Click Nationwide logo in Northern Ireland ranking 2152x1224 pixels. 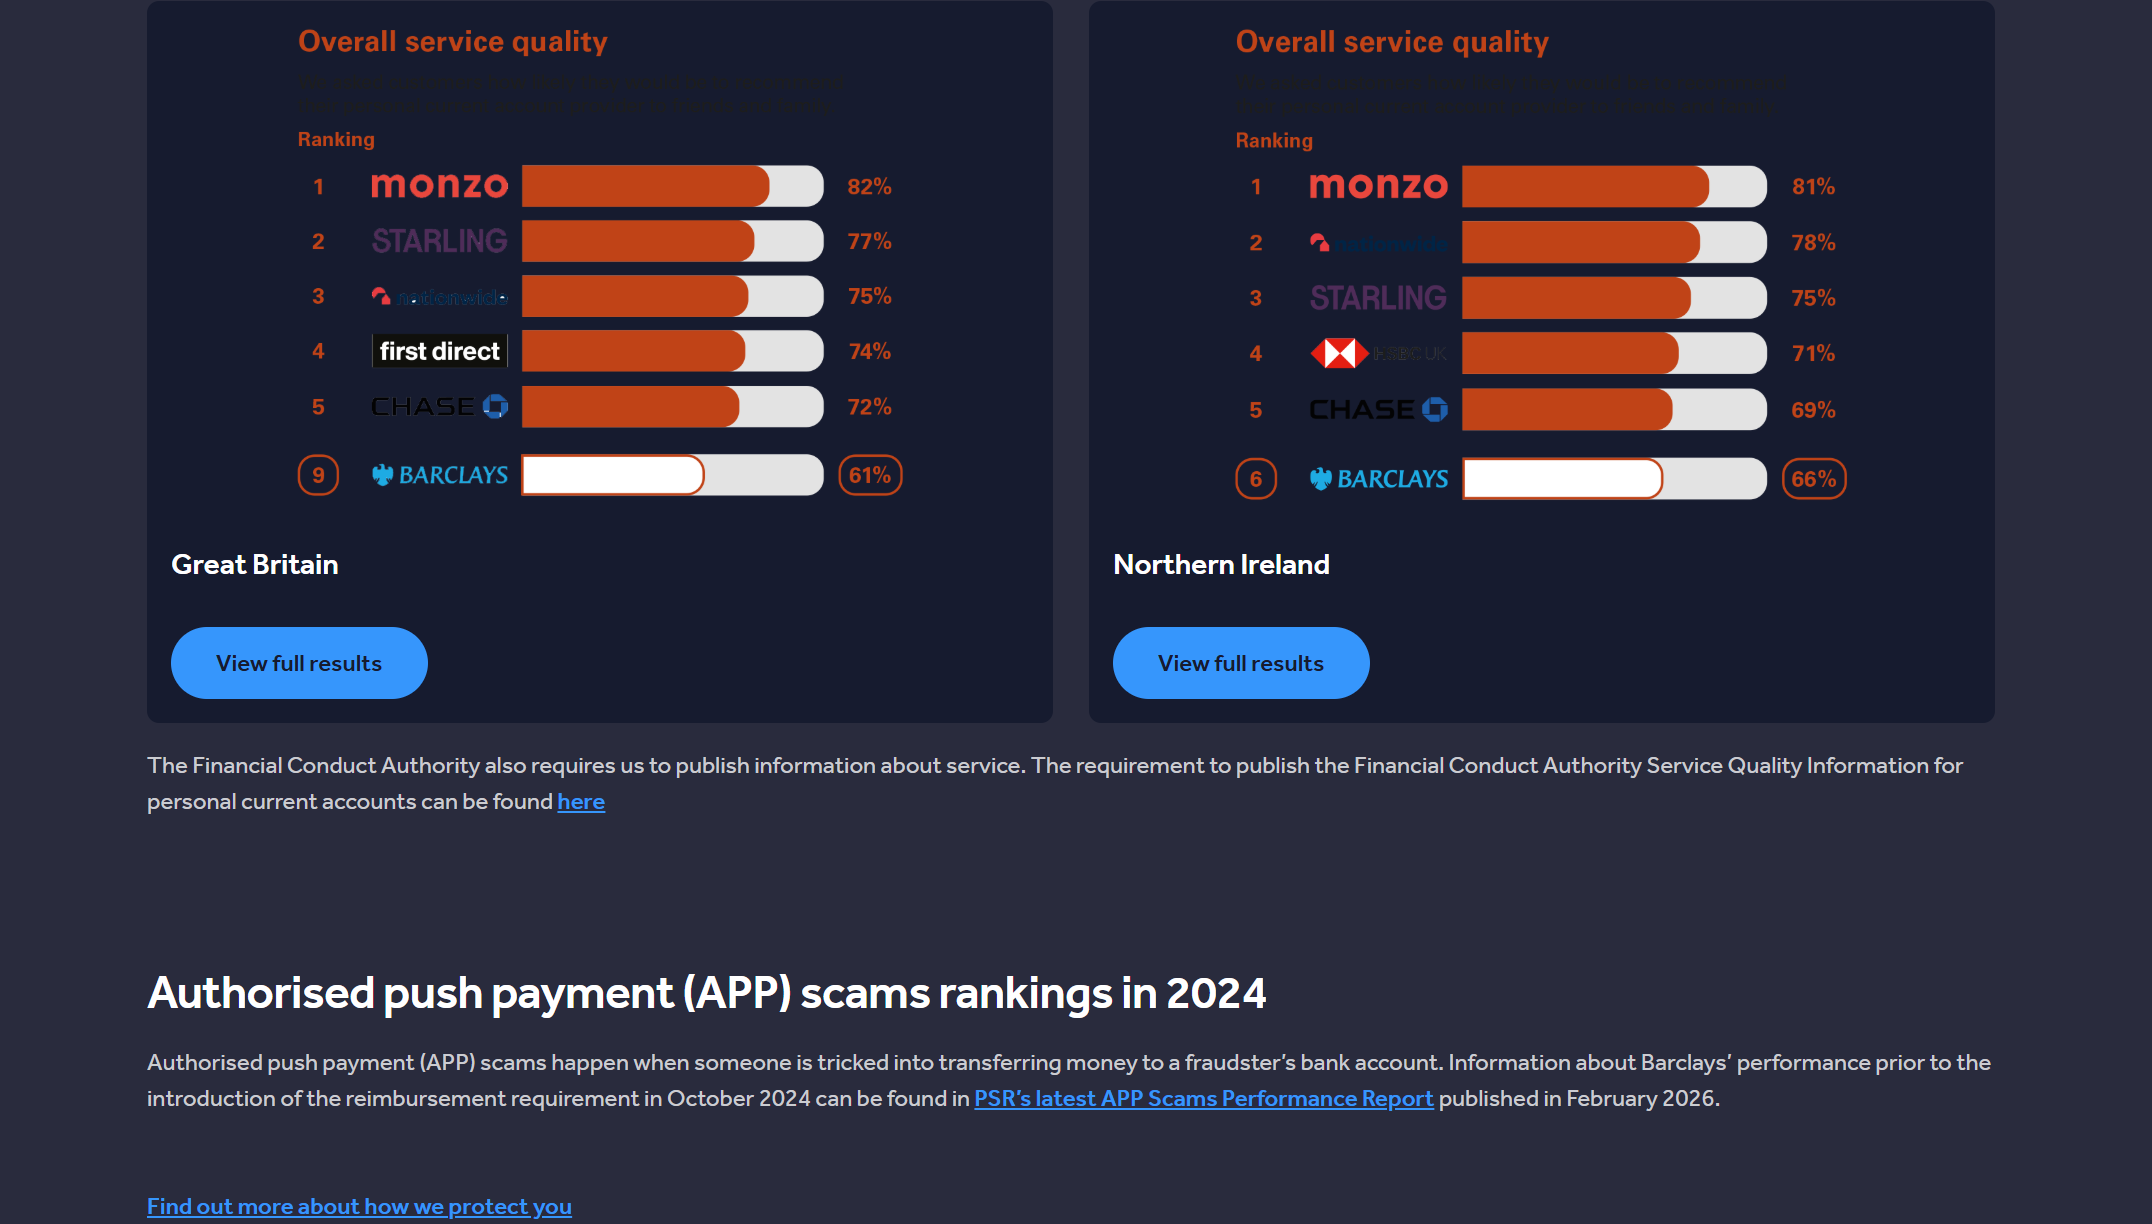pyautogui.click(x=1377, y=243)
